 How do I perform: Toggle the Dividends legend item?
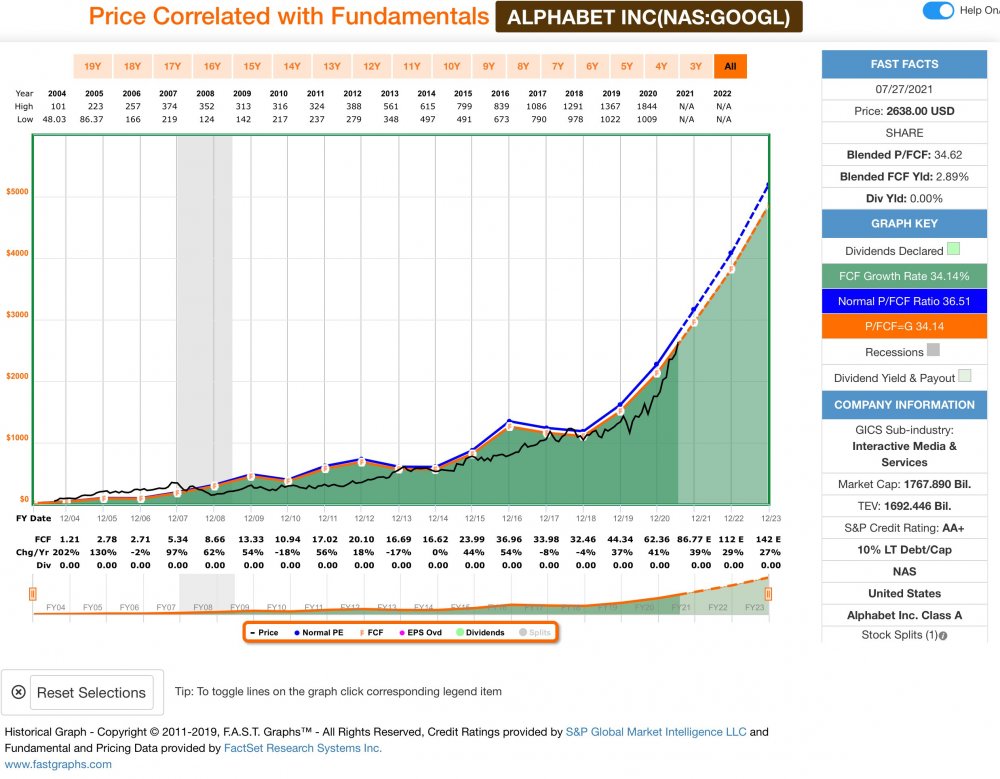click(x=480, y=632)
